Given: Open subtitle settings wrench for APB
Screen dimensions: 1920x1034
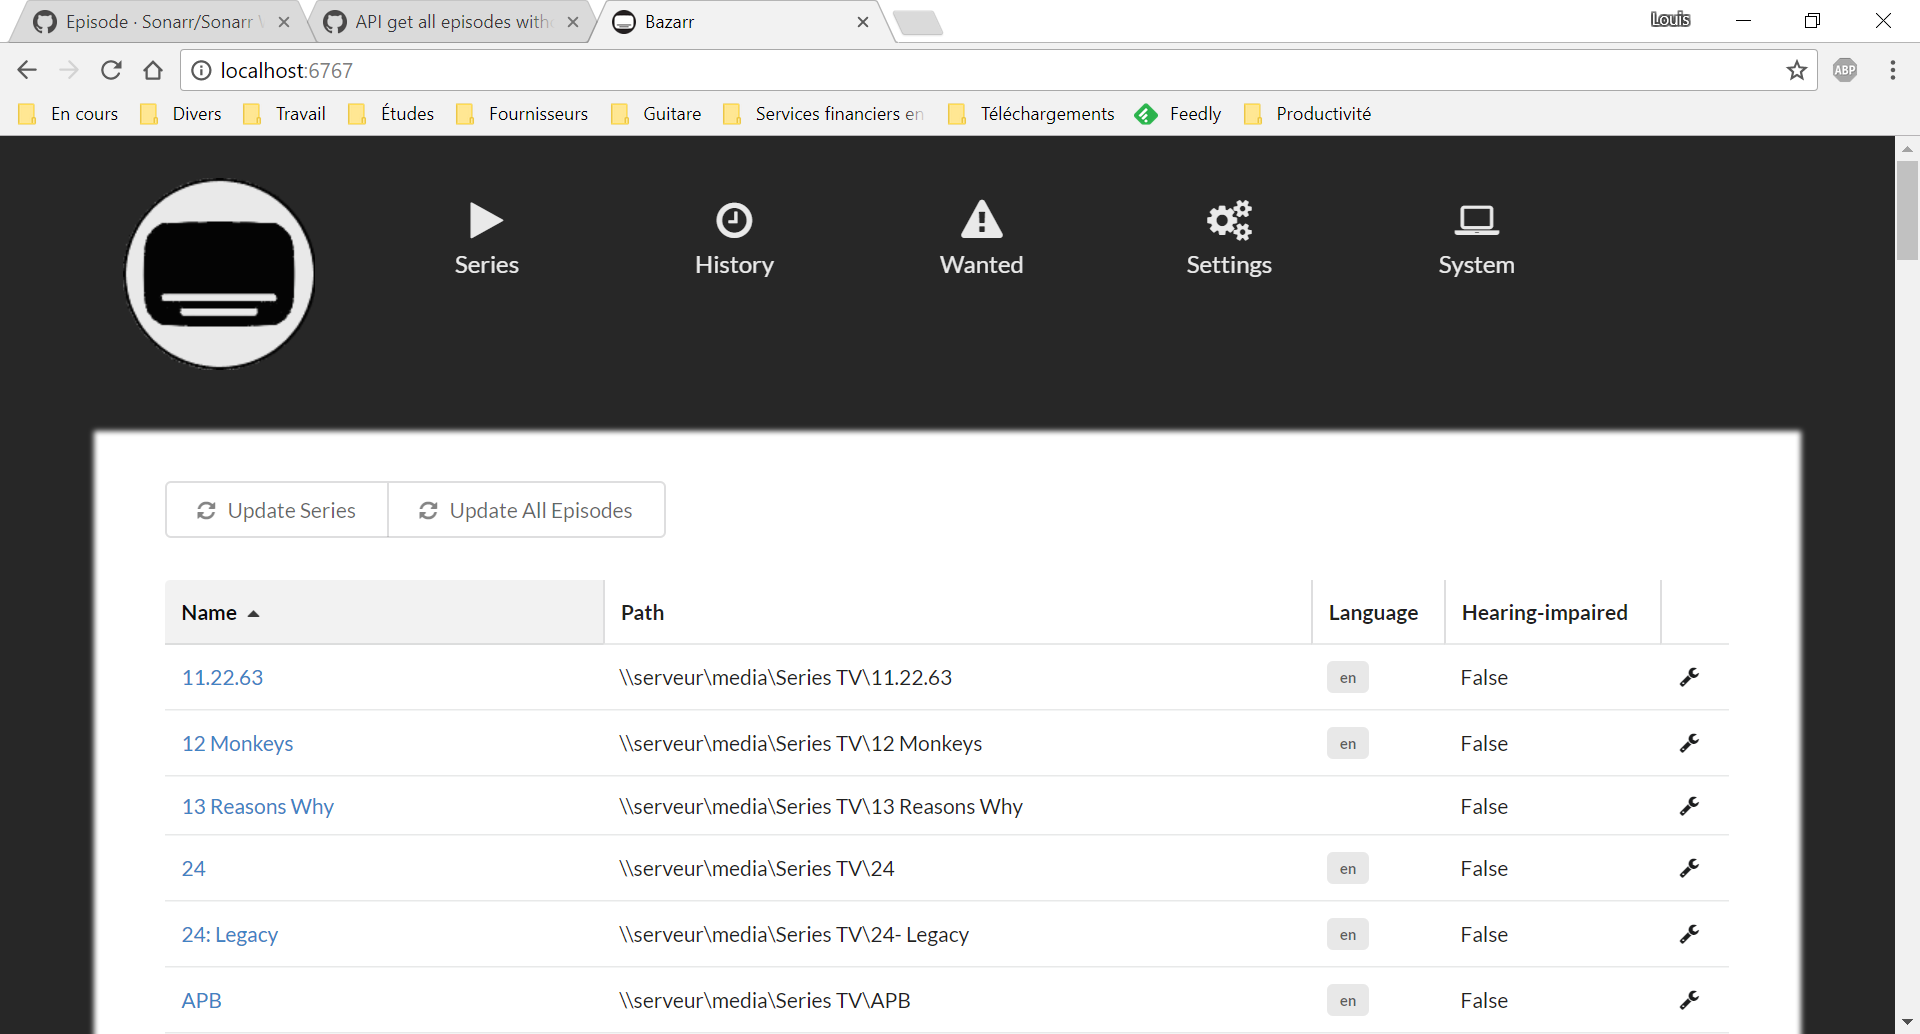Looking at the screenshot, I should (x=1689, y=999).
